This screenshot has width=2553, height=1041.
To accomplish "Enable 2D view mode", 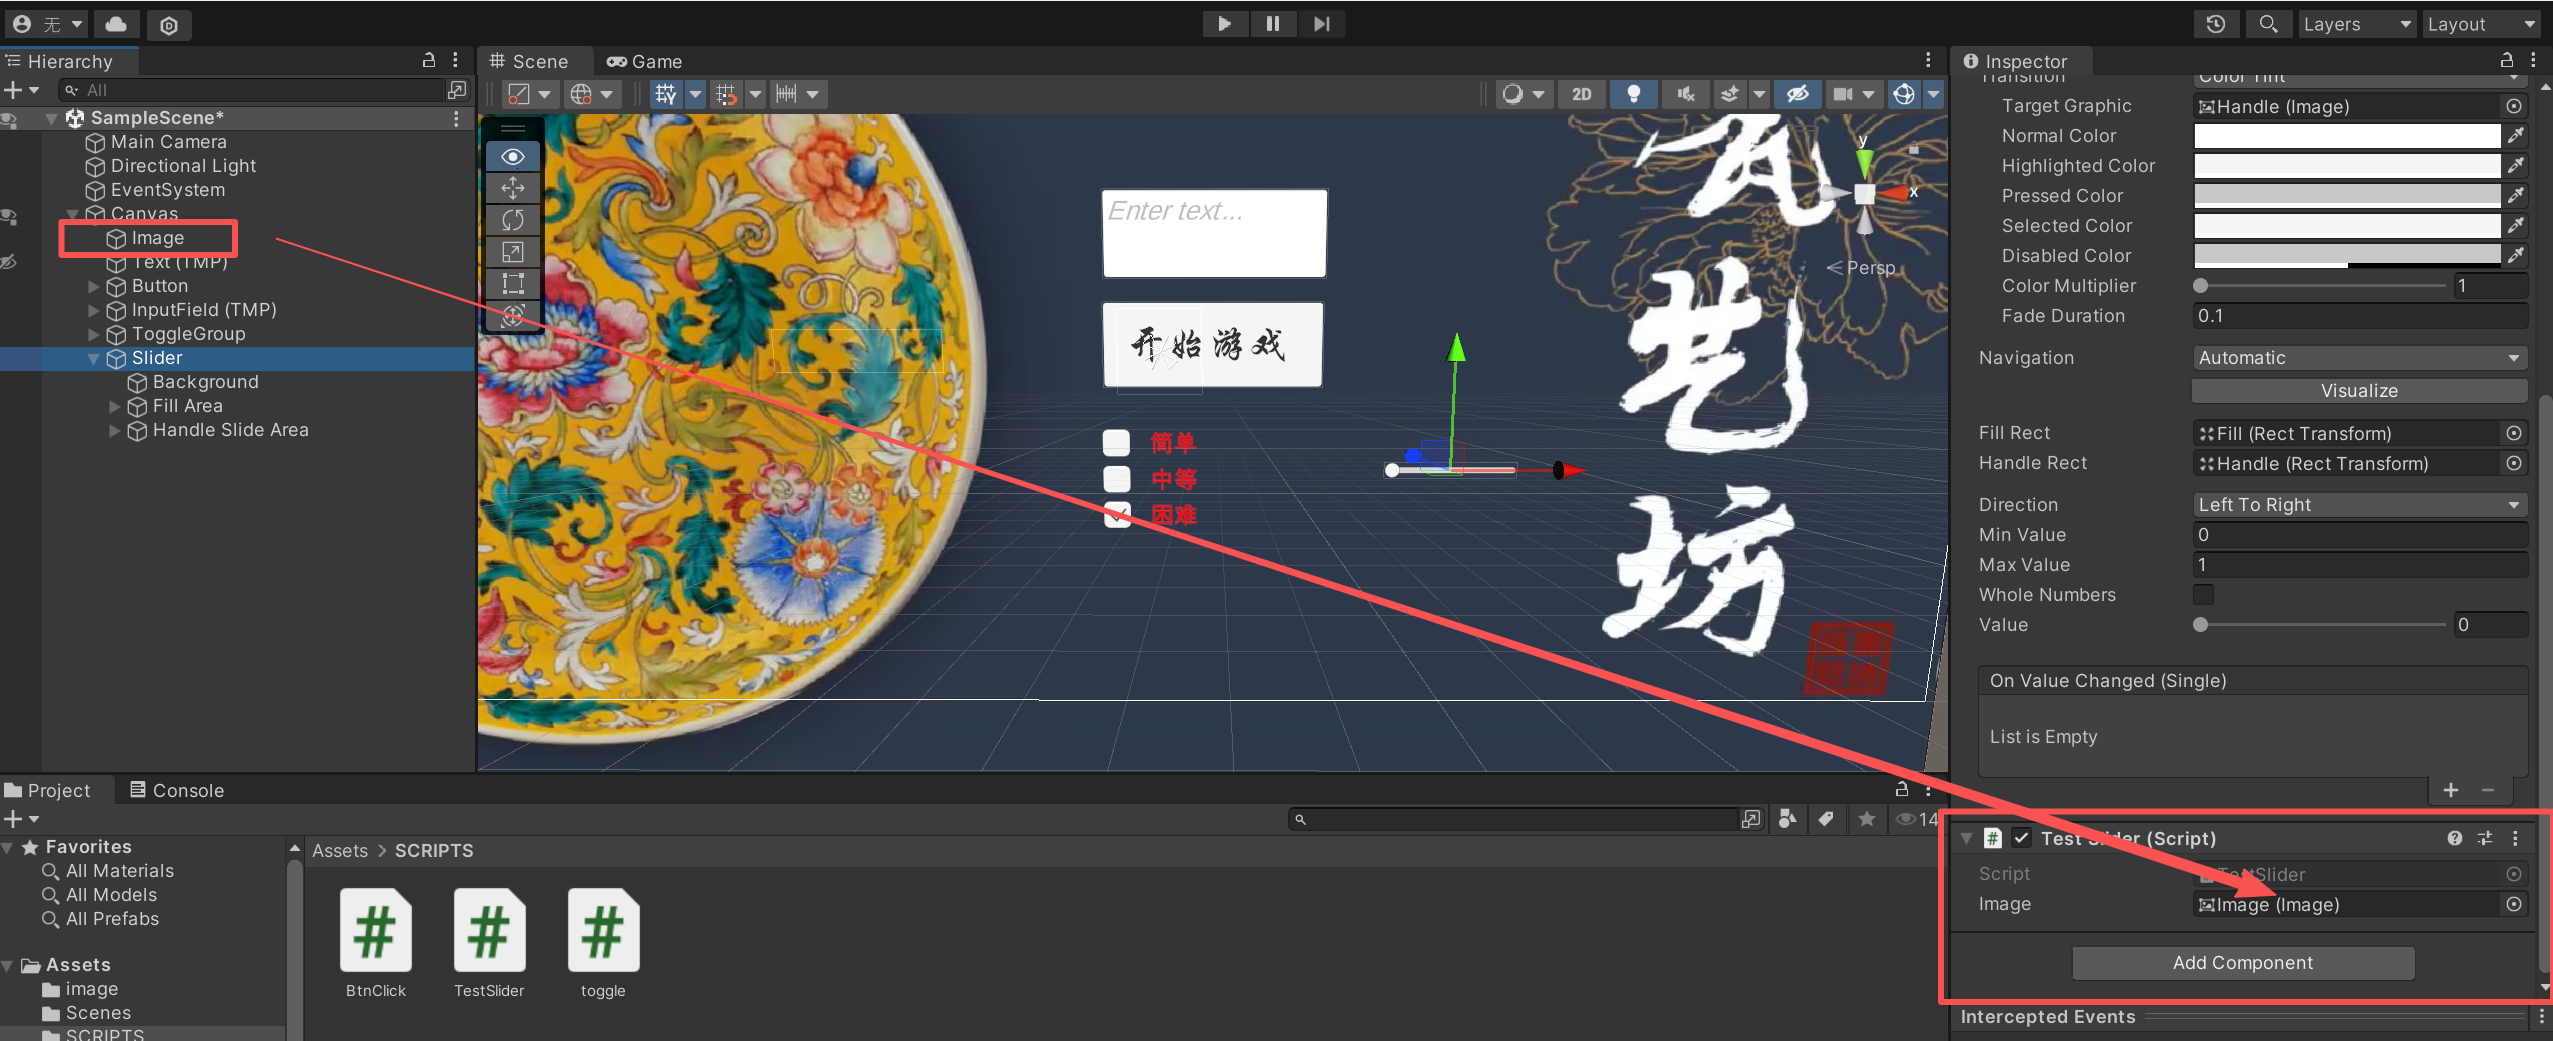I will click(1581, 94).
